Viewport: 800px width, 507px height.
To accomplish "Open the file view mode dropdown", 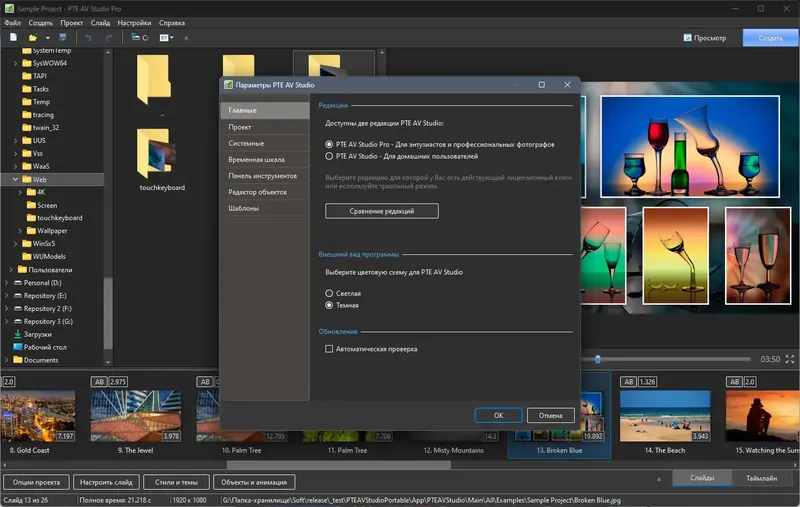I will (166, 38).
